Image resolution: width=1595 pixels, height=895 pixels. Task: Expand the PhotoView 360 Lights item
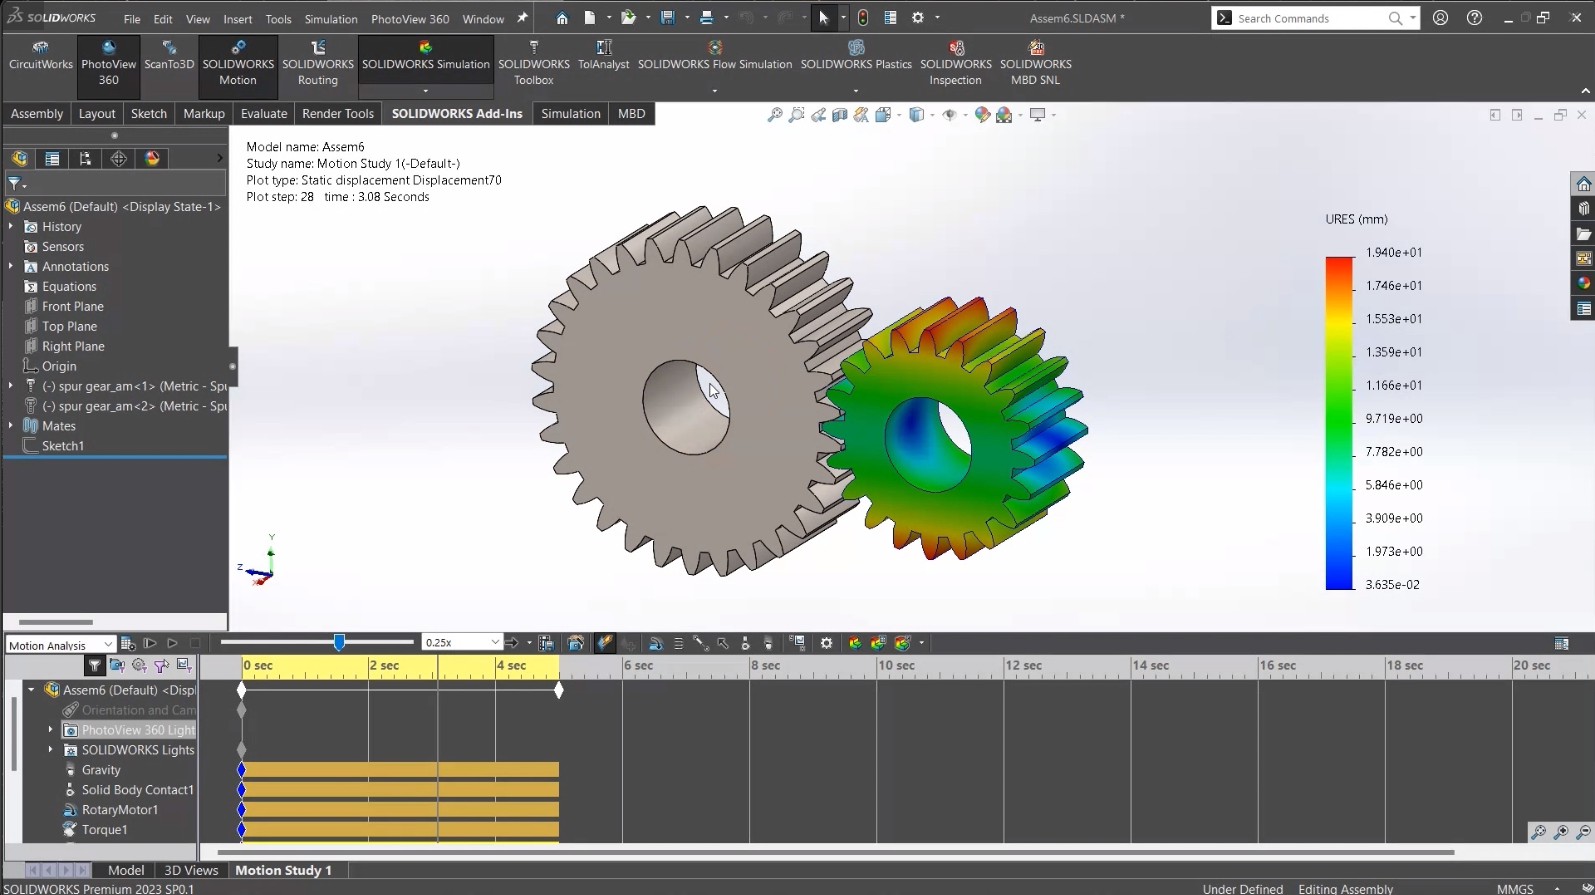click(51, 730)
